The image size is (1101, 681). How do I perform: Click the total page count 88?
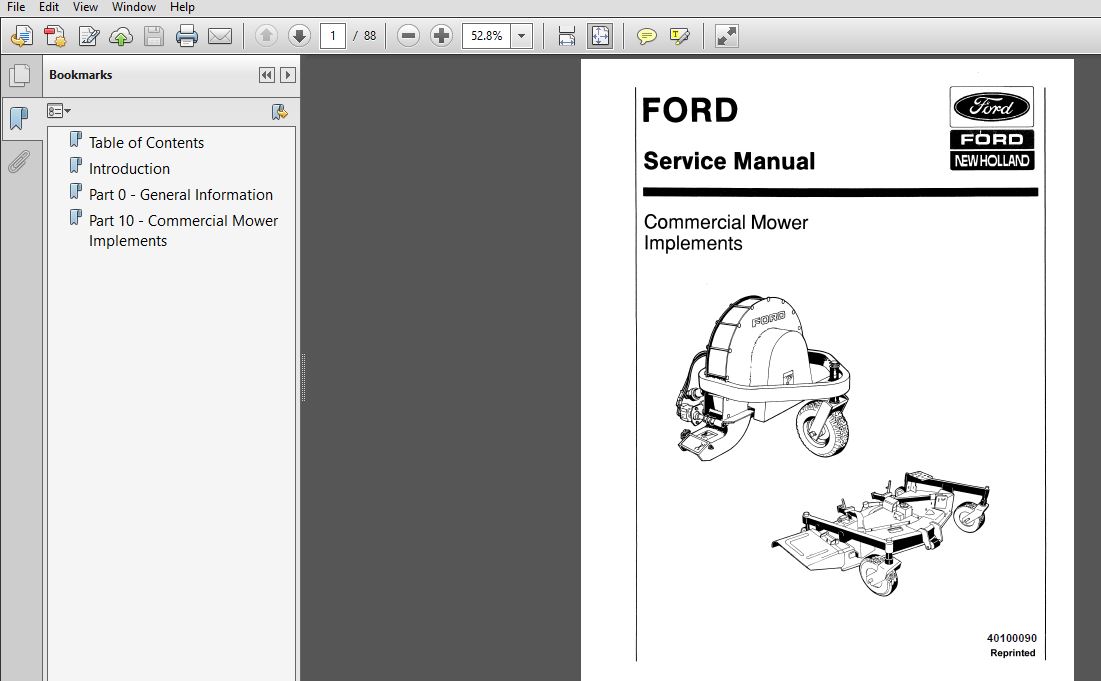coord(370,36)
